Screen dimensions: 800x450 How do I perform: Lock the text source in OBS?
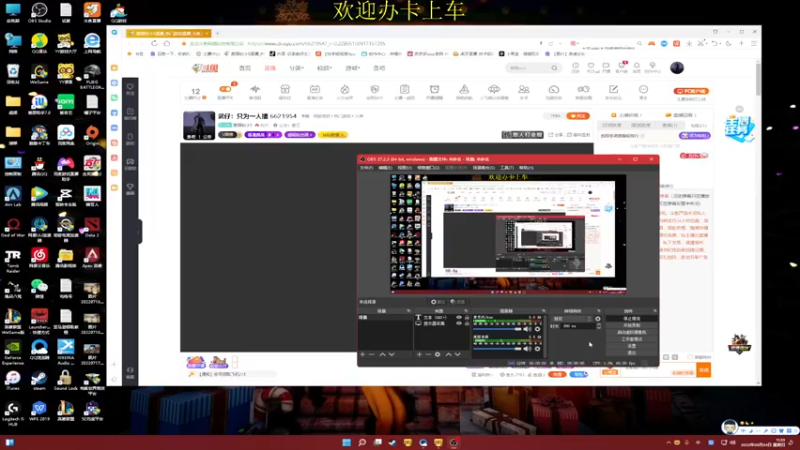click(x=467, y=317)
